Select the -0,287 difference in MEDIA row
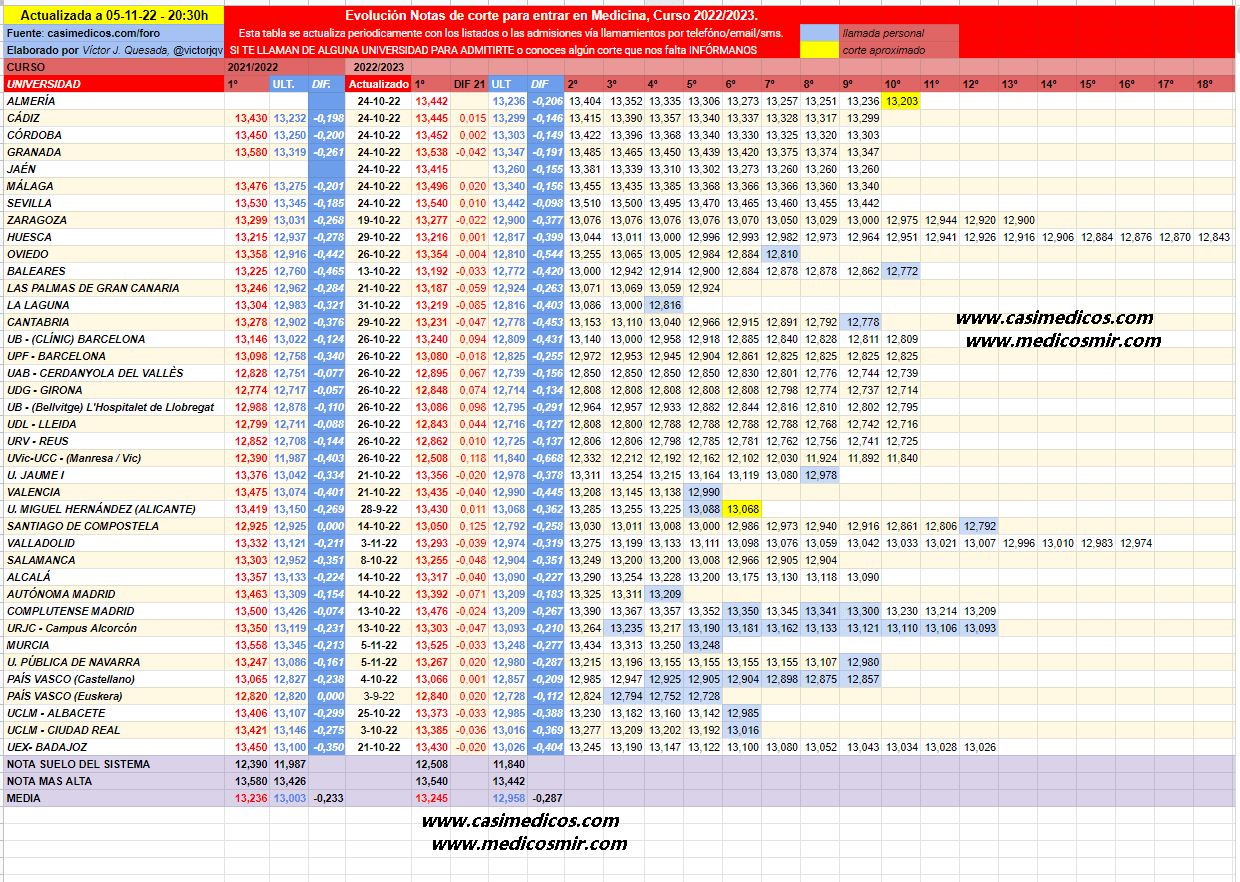The width and height of the screenshot is (1240, 882). click(546, 798)
